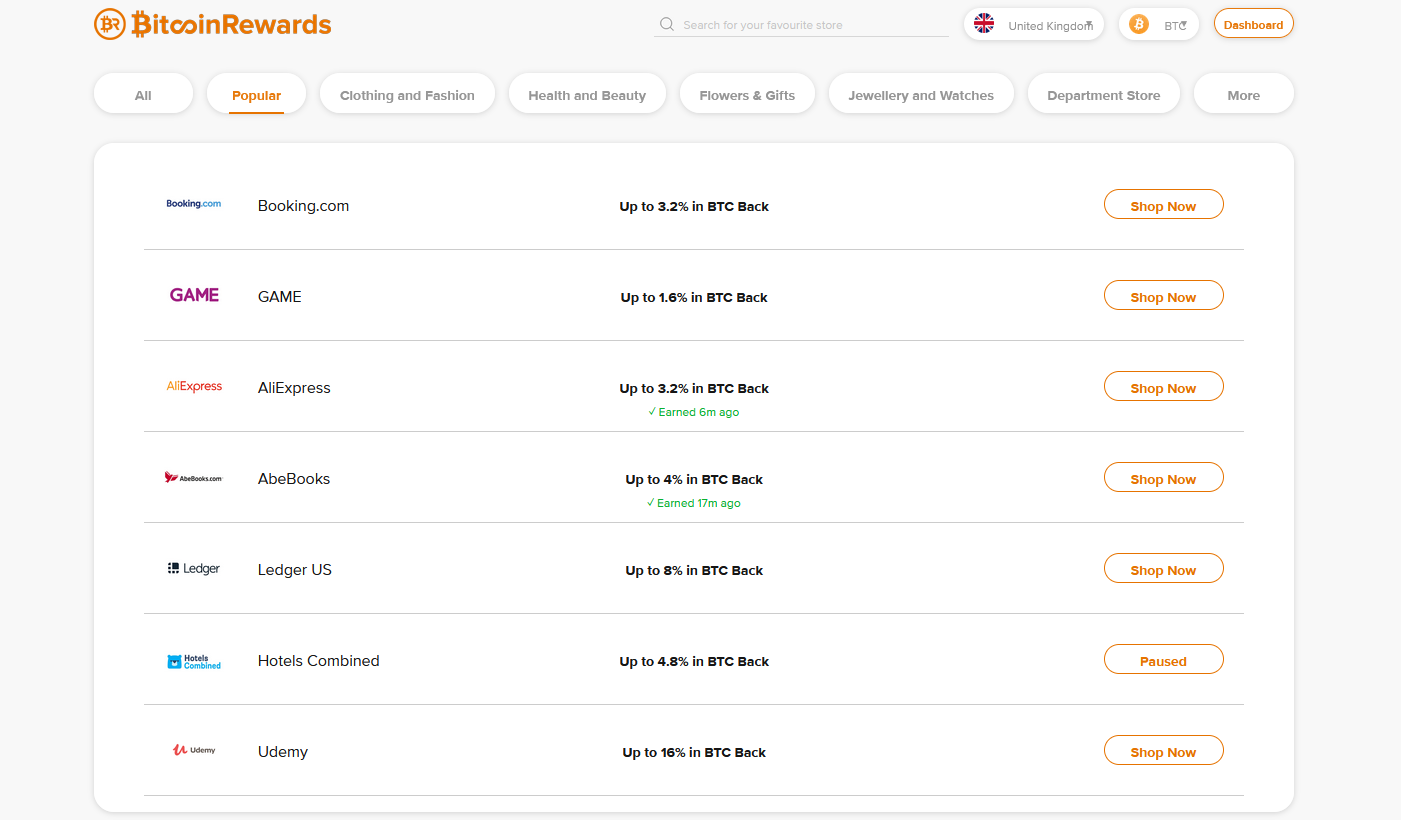Open the Booking.com store logo

pos(194,204)
